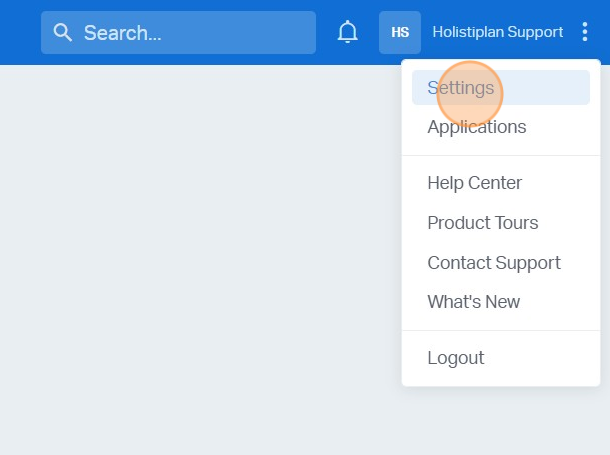Click the magnifying glass search icon
Screen dimensions: 610x455
point(63,33)
